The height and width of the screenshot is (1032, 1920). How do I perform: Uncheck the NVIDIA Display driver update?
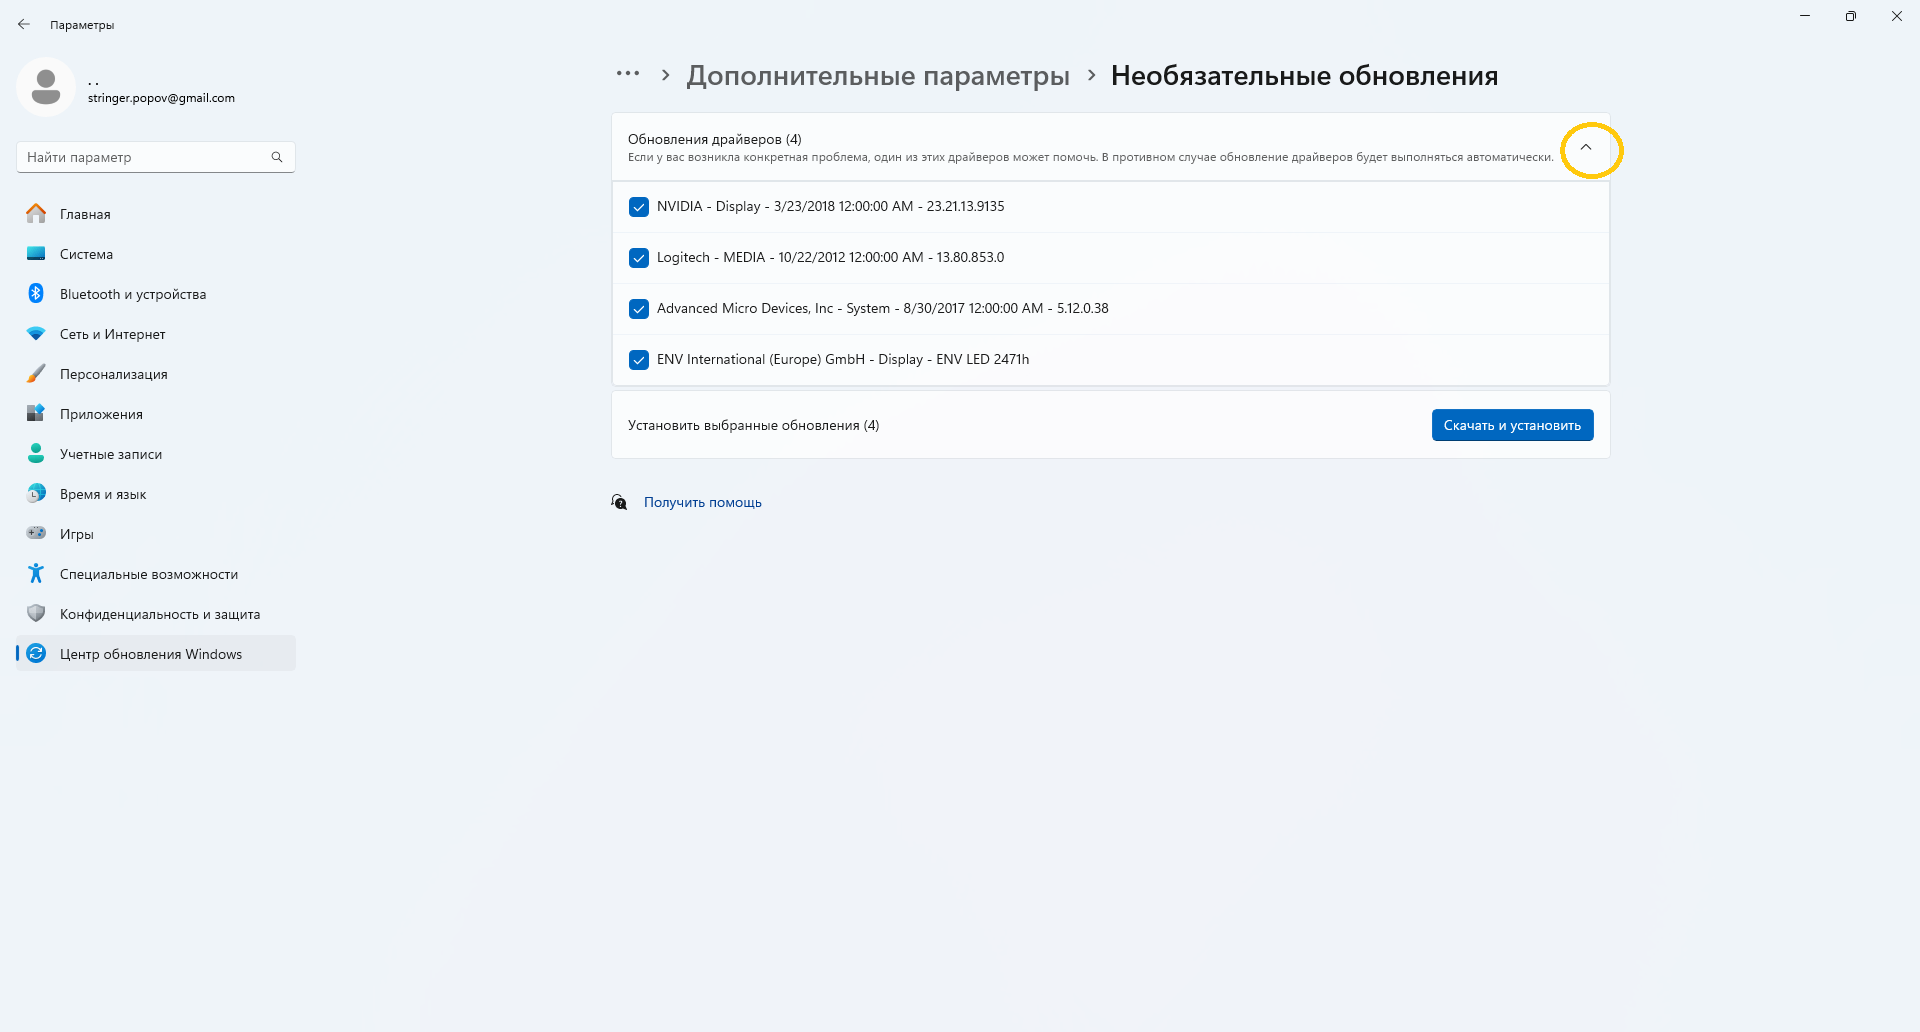click(639, 207)
